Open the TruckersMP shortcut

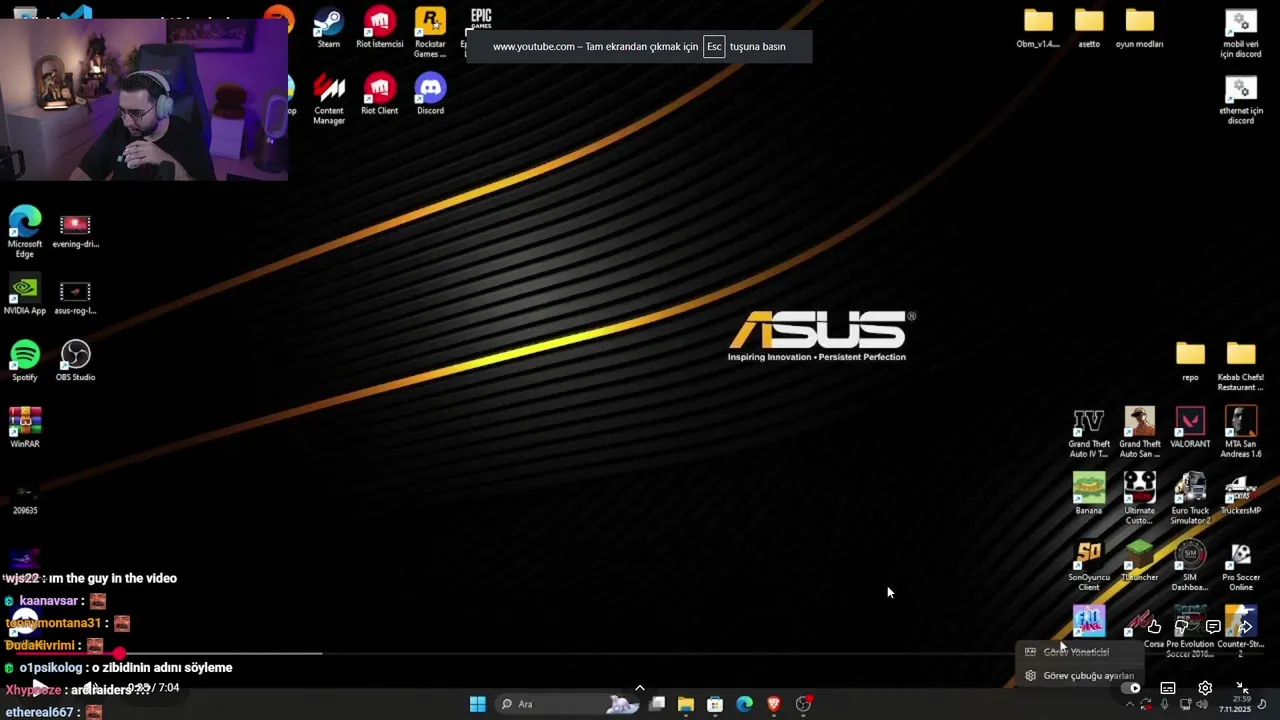coord(1241,494)
